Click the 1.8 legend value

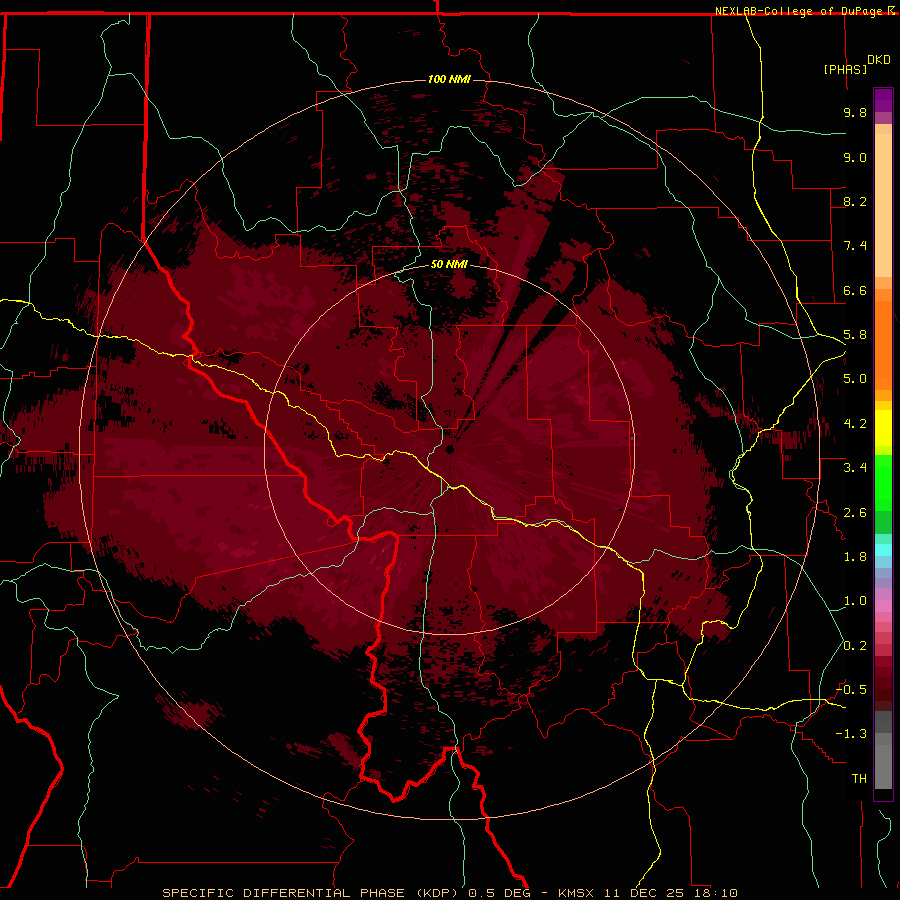(x=855, y=557)
